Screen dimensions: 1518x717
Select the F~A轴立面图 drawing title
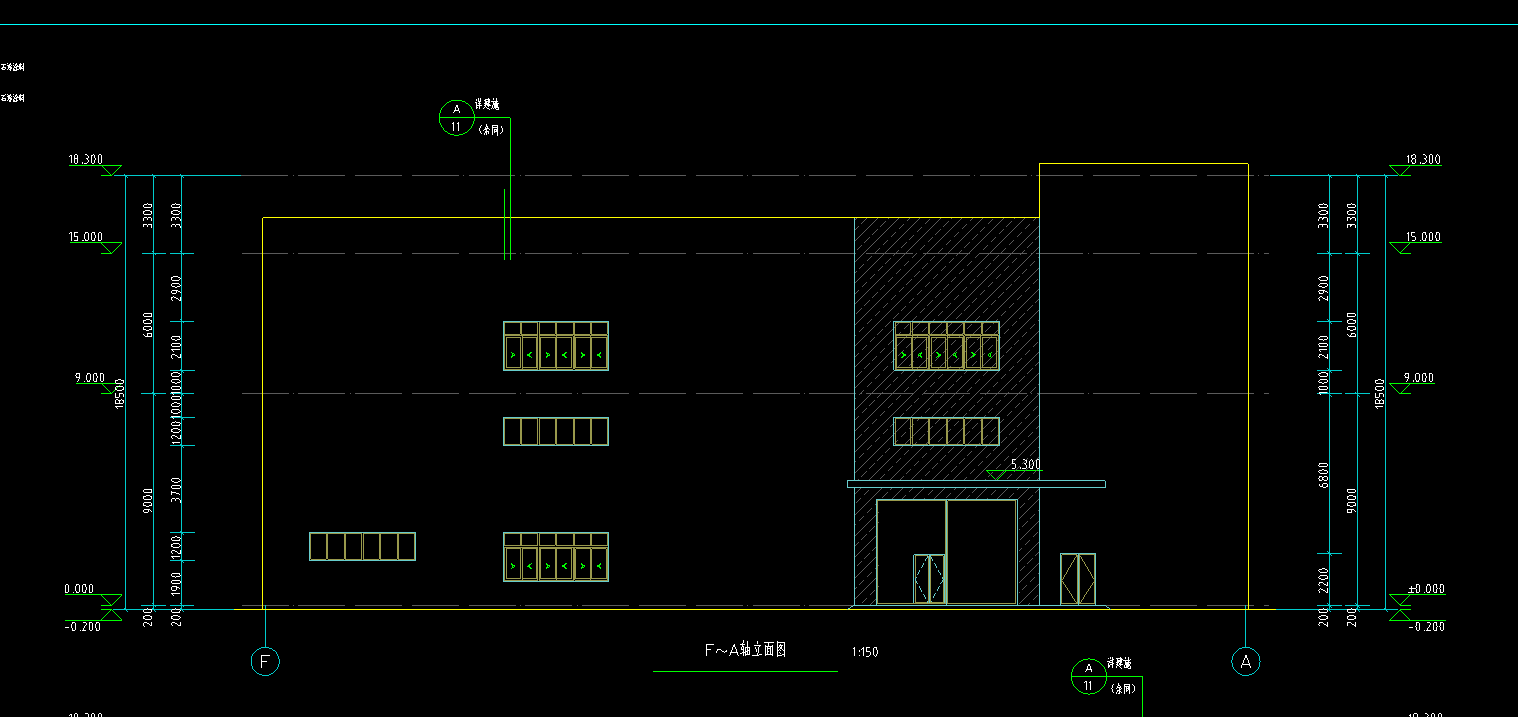[745, 650]
